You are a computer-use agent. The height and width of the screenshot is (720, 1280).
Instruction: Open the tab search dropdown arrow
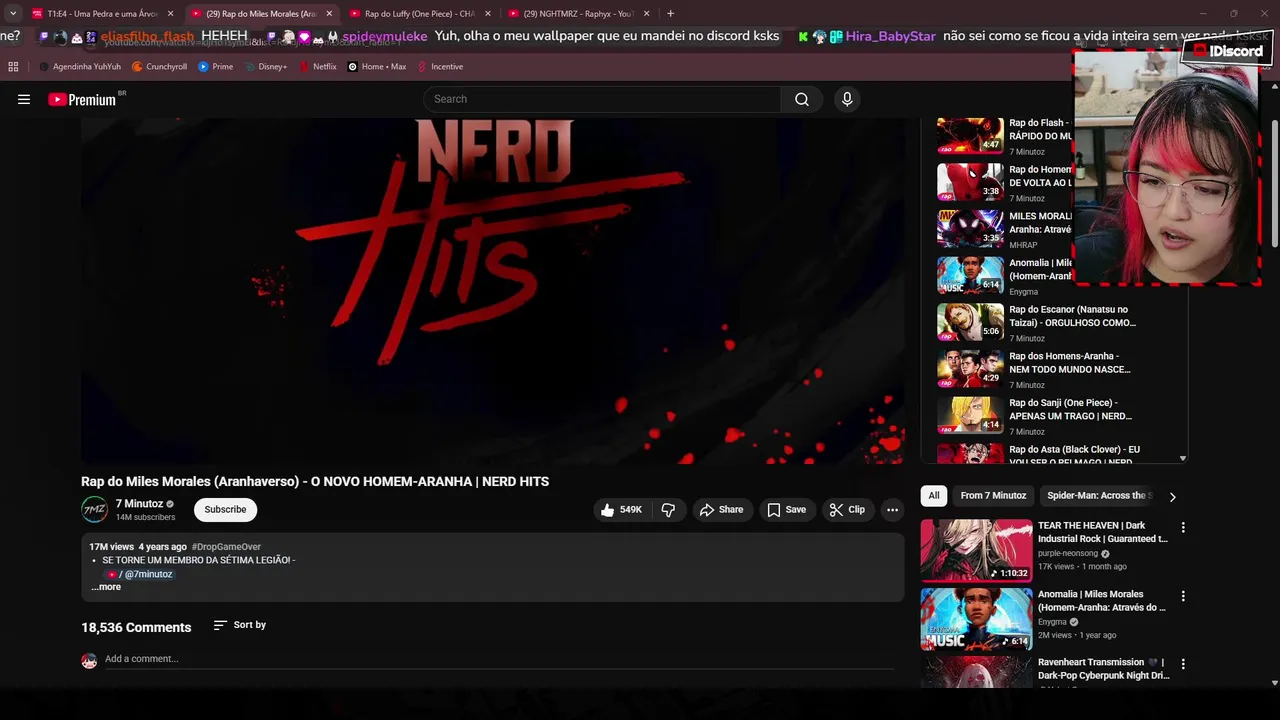[12, 14]
